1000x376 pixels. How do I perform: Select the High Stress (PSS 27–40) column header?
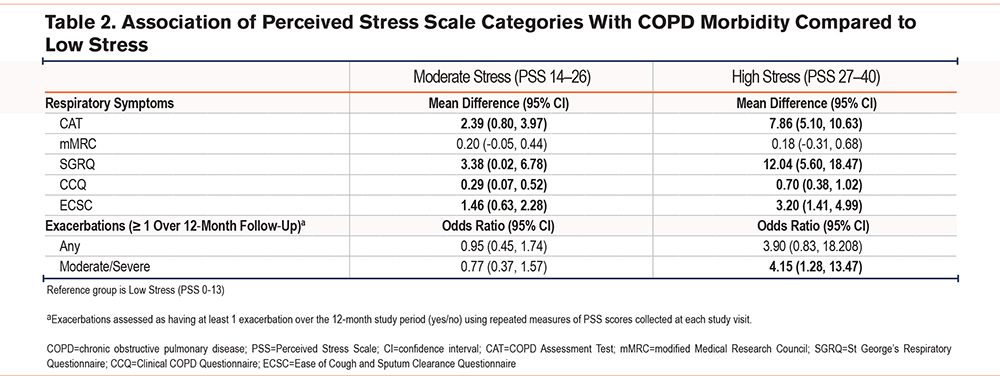(805, 78)
